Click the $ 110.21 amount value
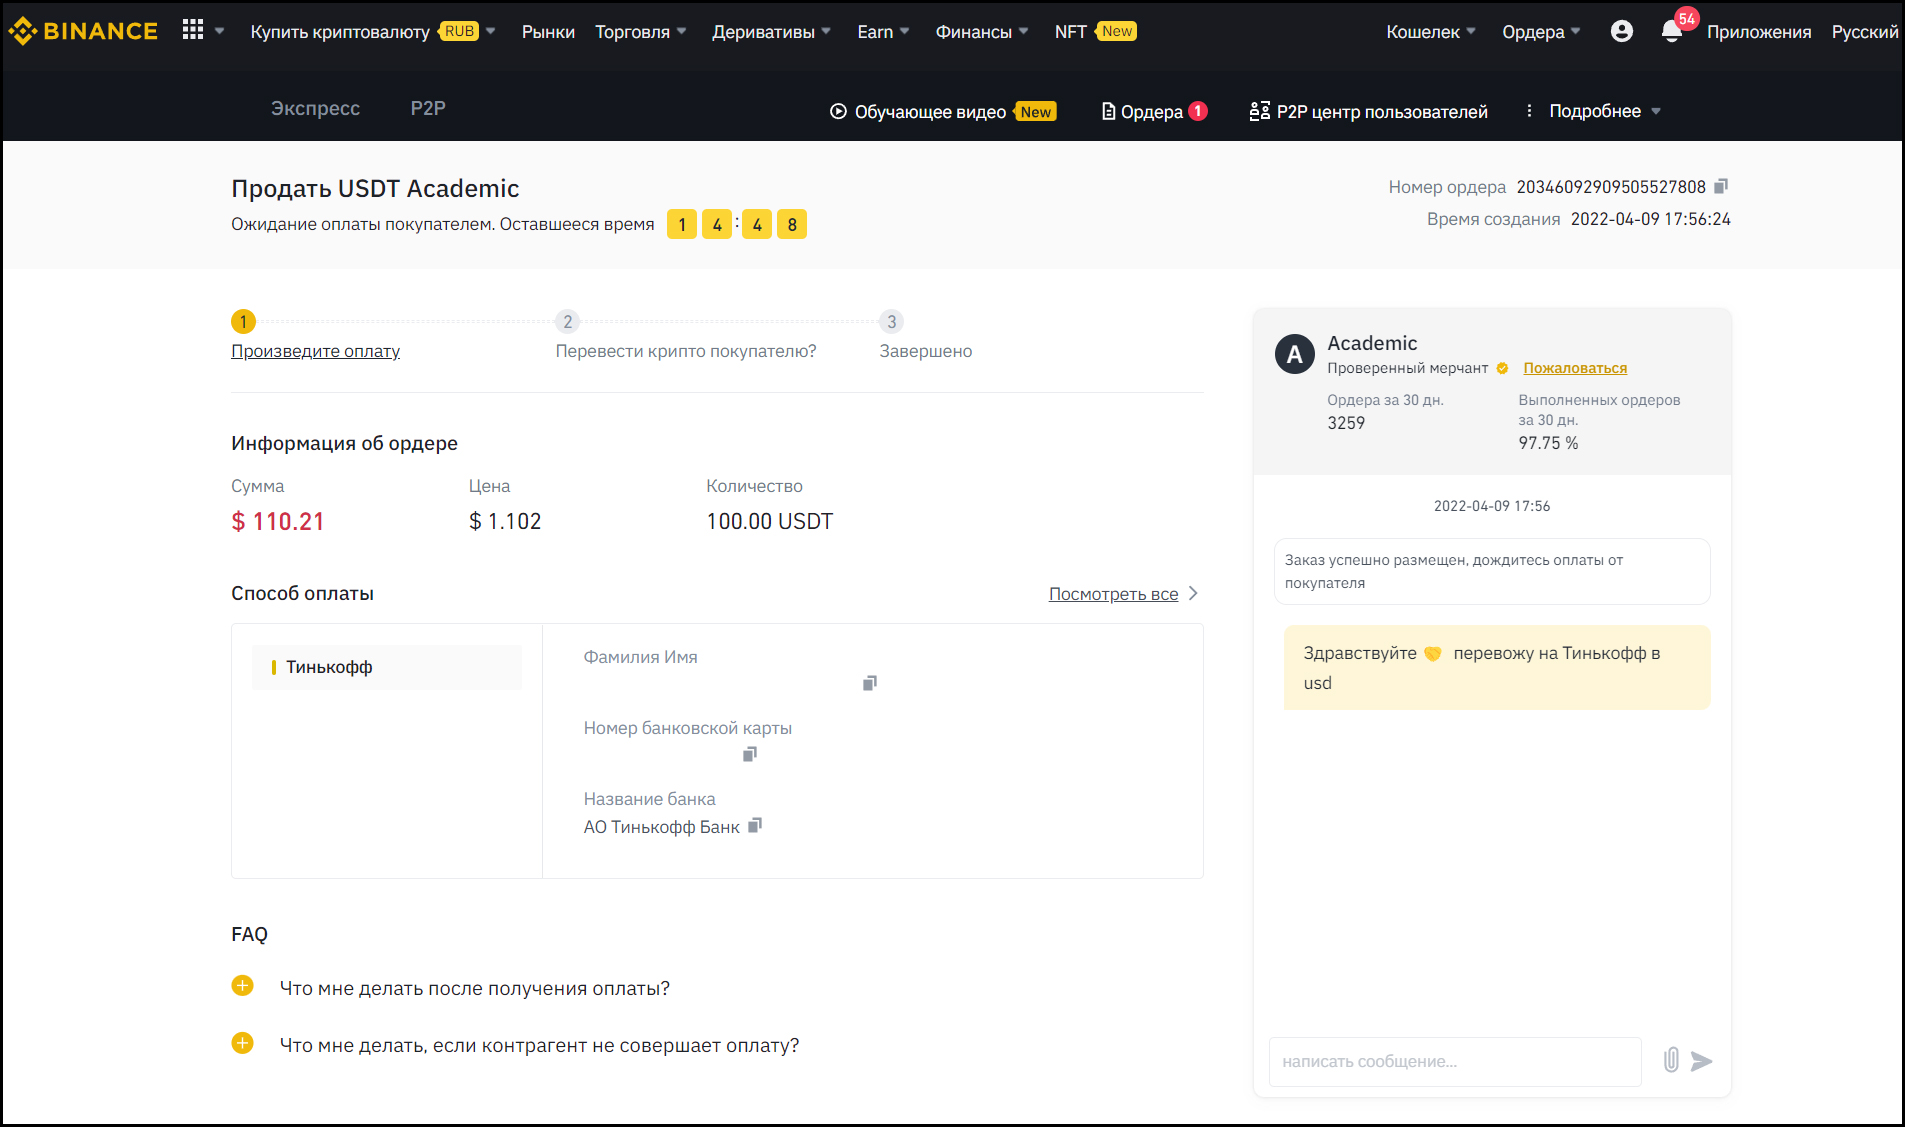 click(278, 521)
